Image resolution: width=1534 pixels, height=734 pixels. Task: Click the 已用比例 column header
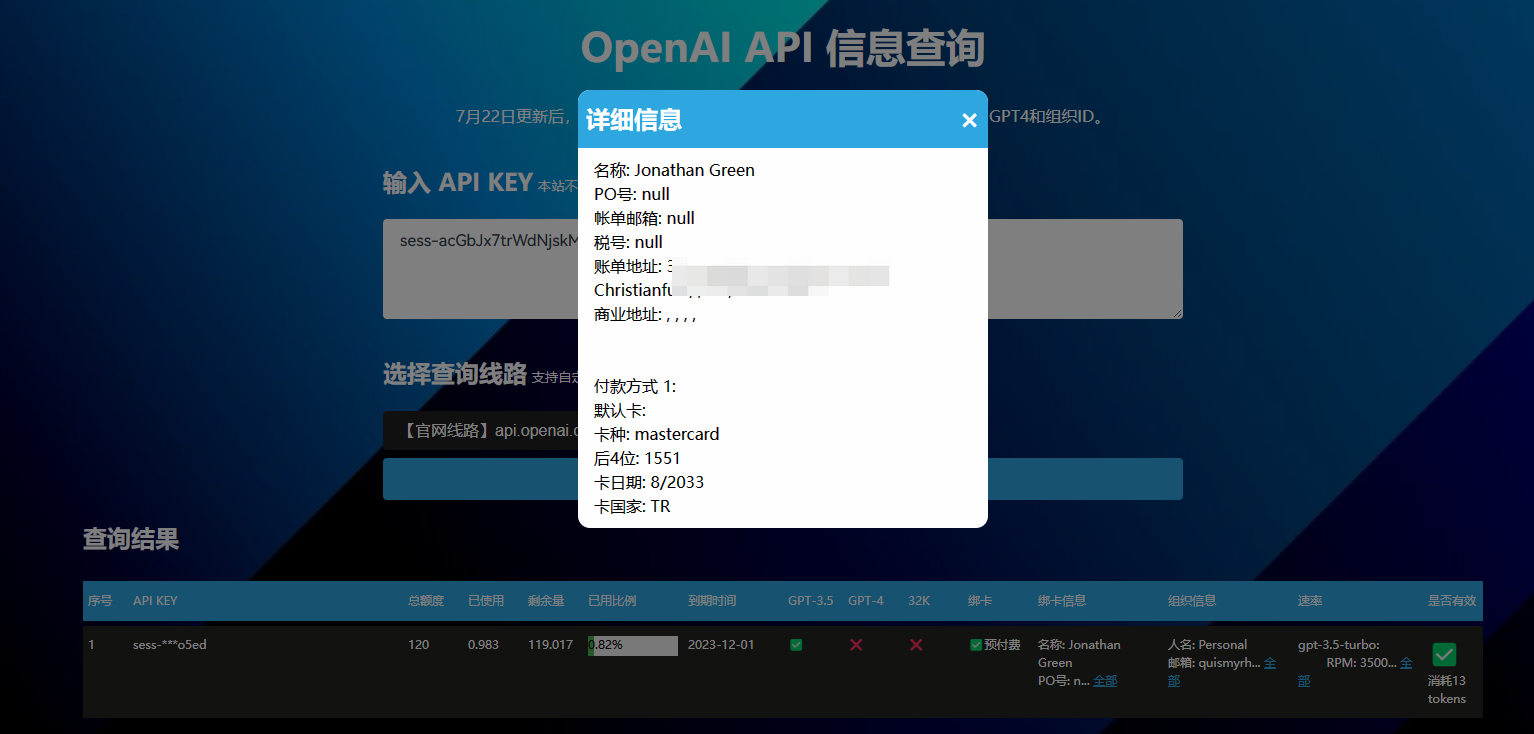tap(612, 601)
